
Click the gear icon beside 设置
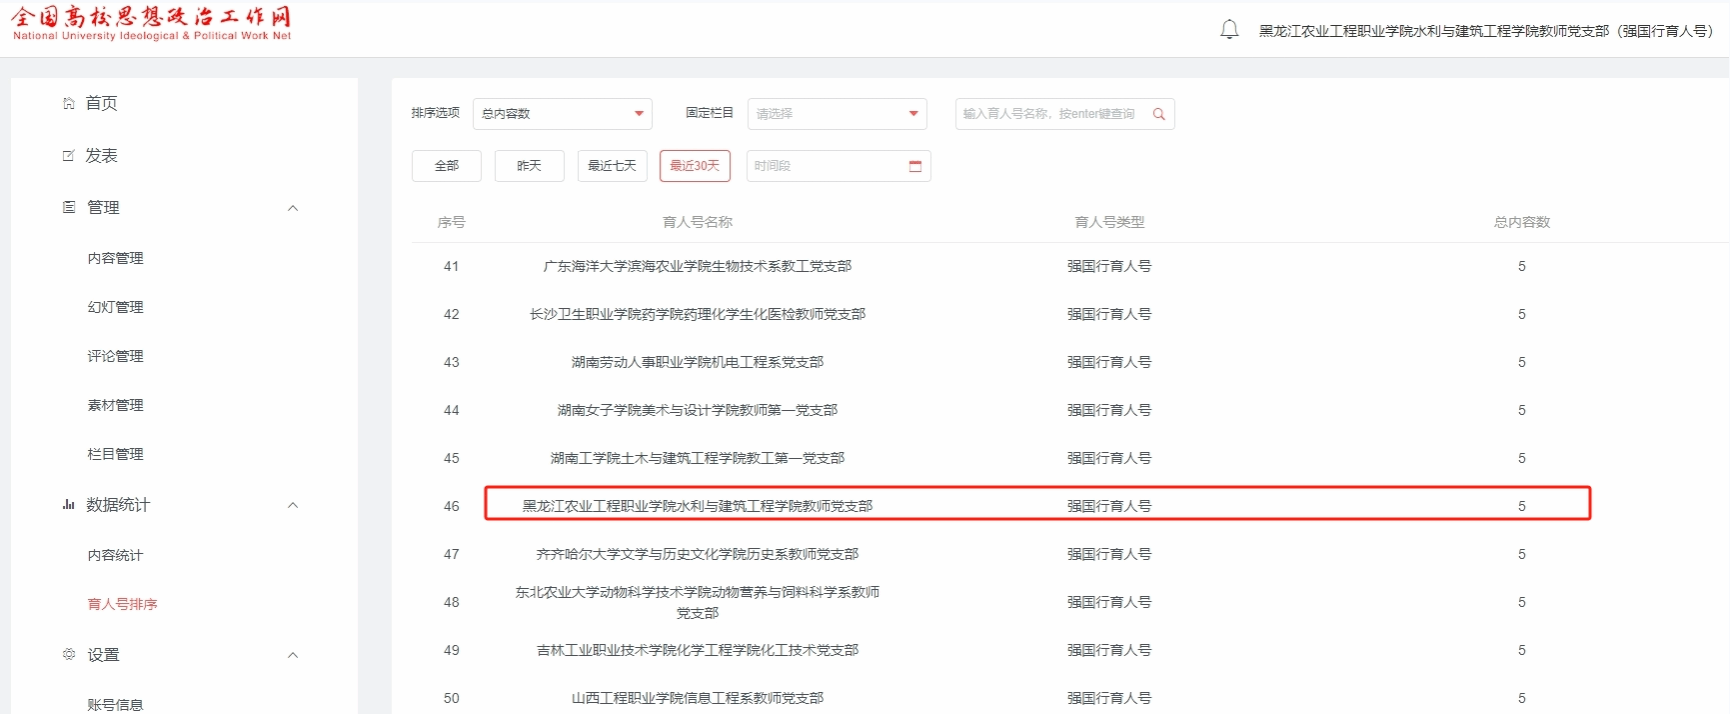click(69, 654)
